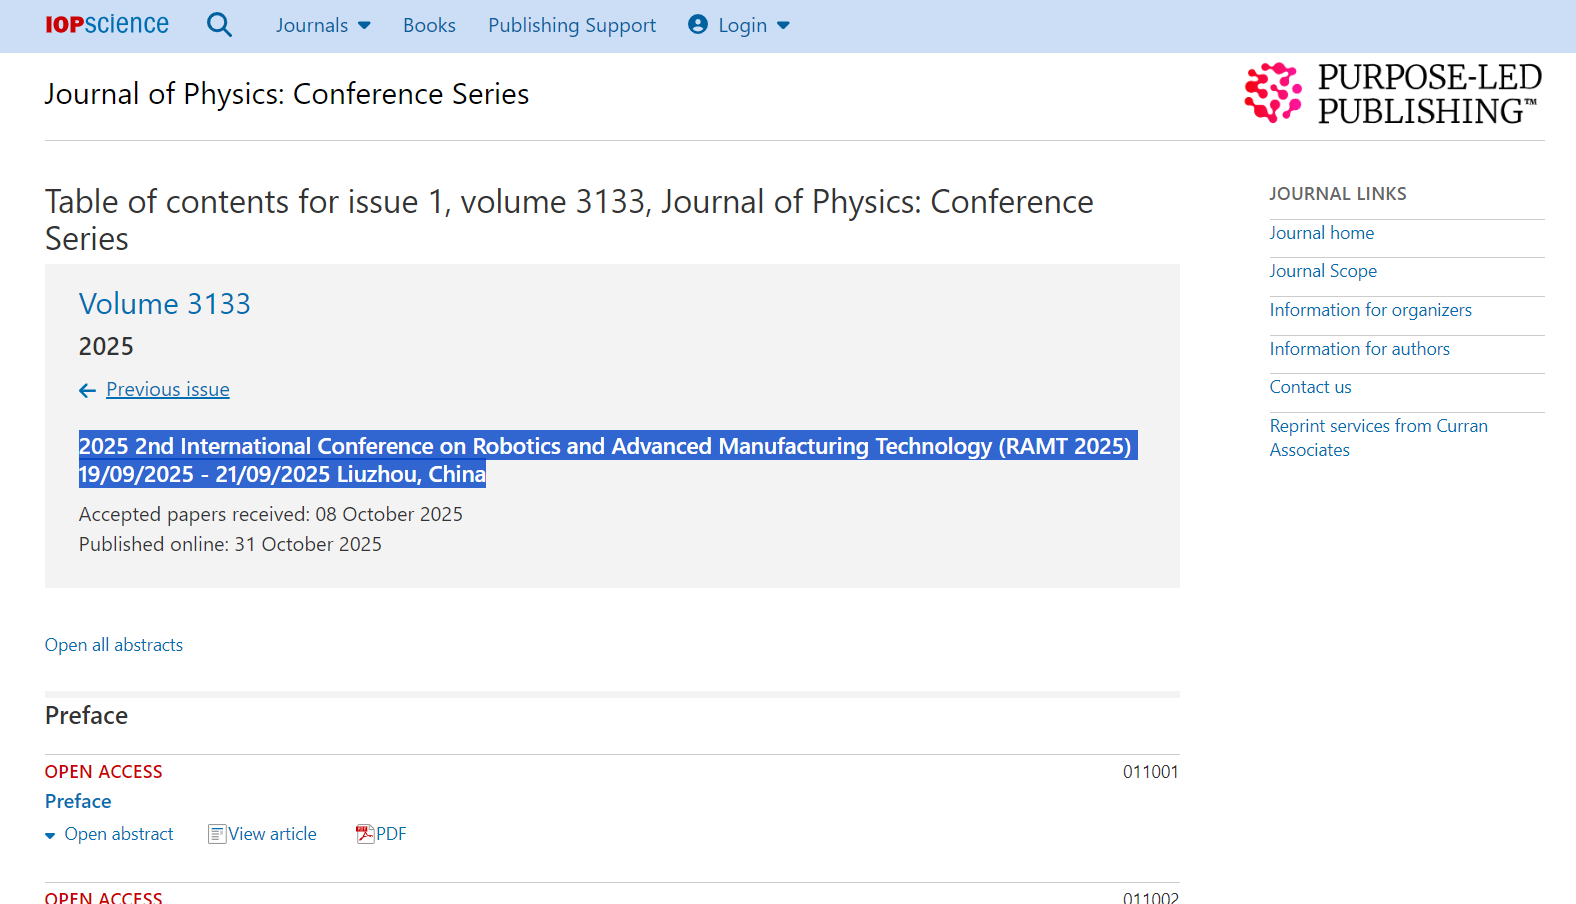
Task: Click the IOPscience logo
Action: click(107, 25)
